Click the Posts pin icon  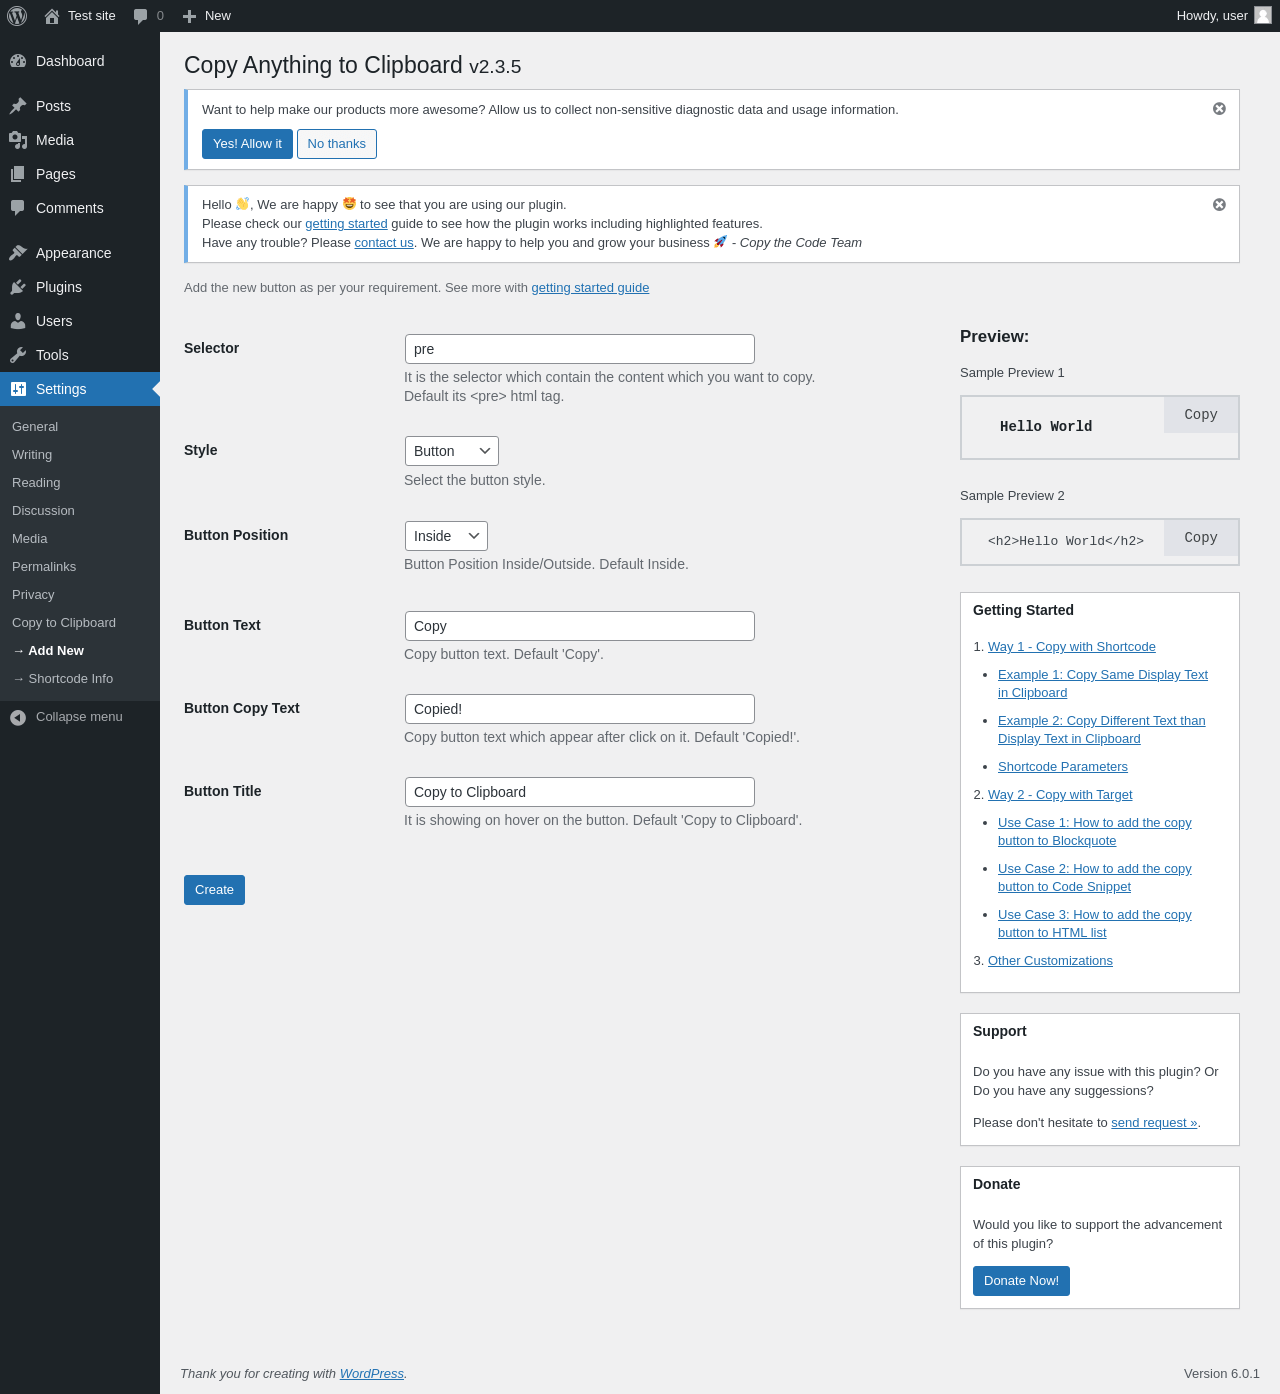(18, 106)
